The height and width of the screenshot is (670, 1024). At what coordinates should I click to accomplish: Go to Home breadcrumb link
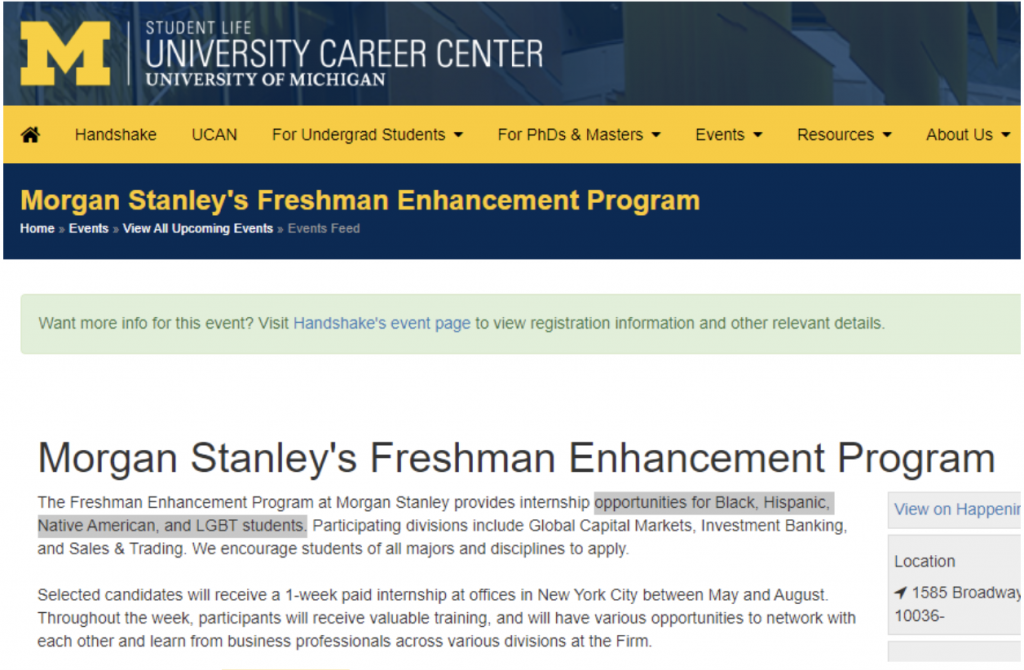pyautogui.click(x=37, y=229)
